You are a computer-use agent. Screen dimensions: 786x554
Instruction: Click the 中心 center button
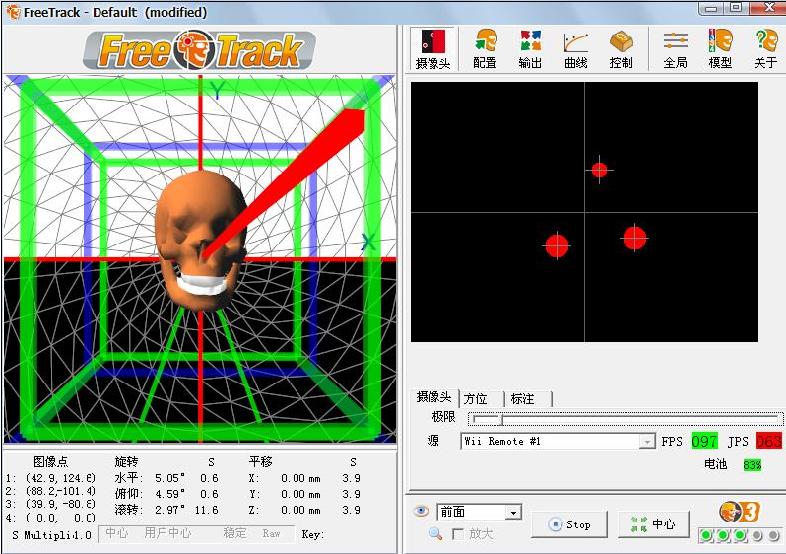pos(654,524)
